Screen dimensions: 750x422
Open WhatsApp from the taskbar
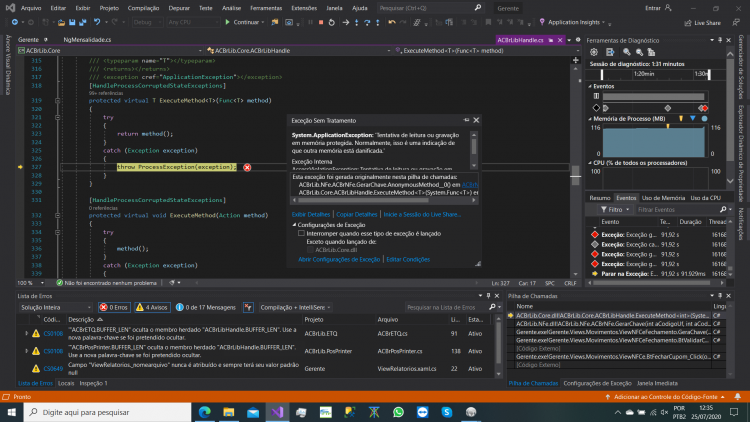pyautogui.click(x=398, y=412)
